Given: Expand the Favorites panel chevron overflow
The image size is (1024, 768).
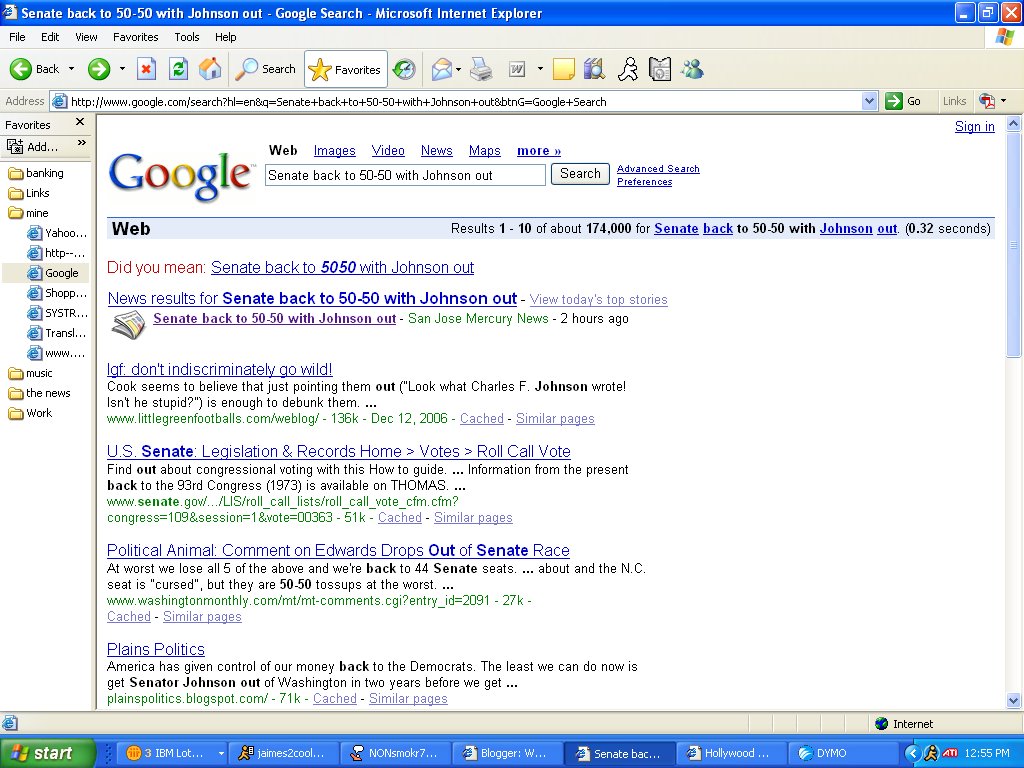Looking at the screenshot, I should coord(82,143).
